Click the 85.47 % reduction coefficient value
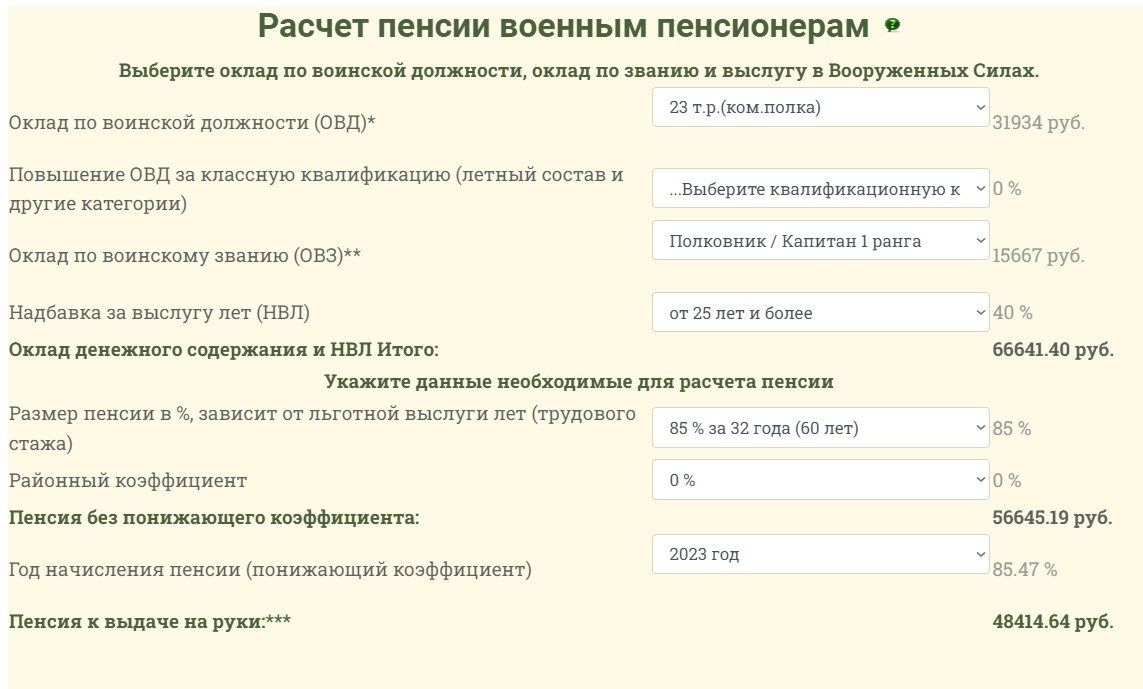1143x689 pixels. 1024,570
